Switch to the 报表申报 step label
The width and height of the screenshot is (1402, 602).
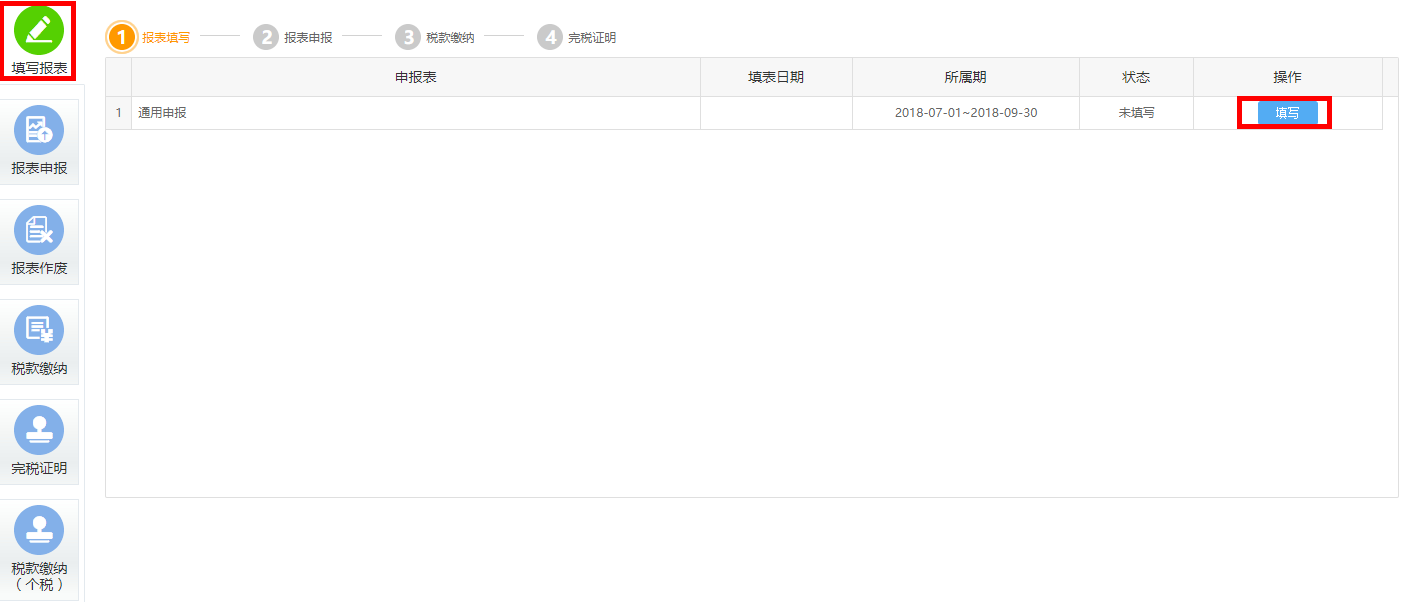point(308,38)
